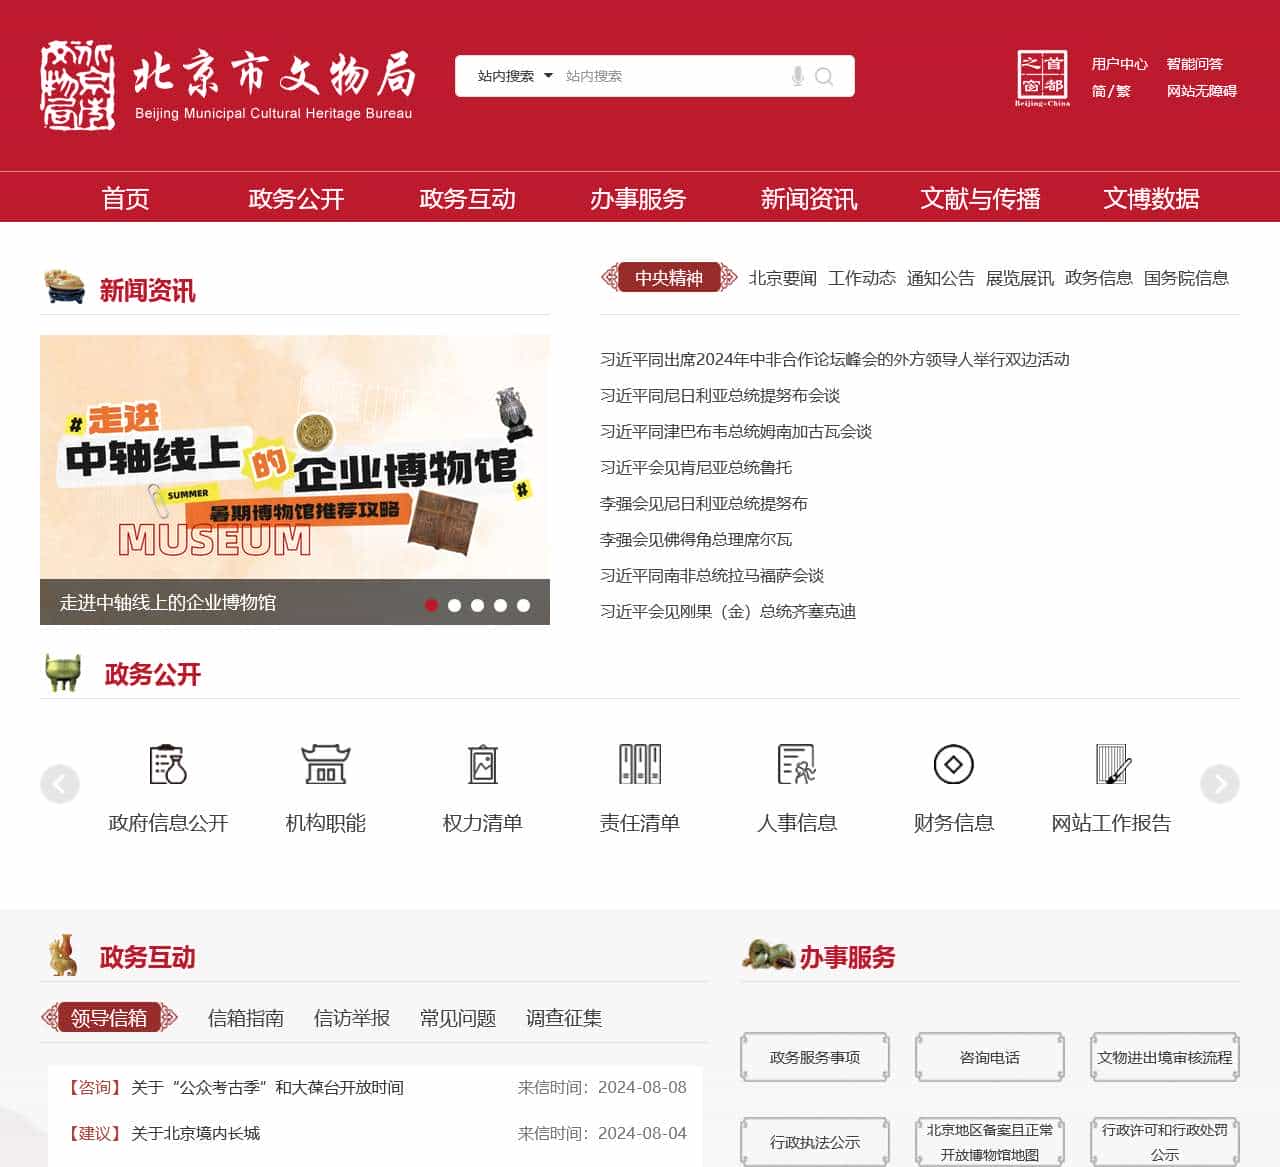Click the magnifier search icon

(824, 76)
